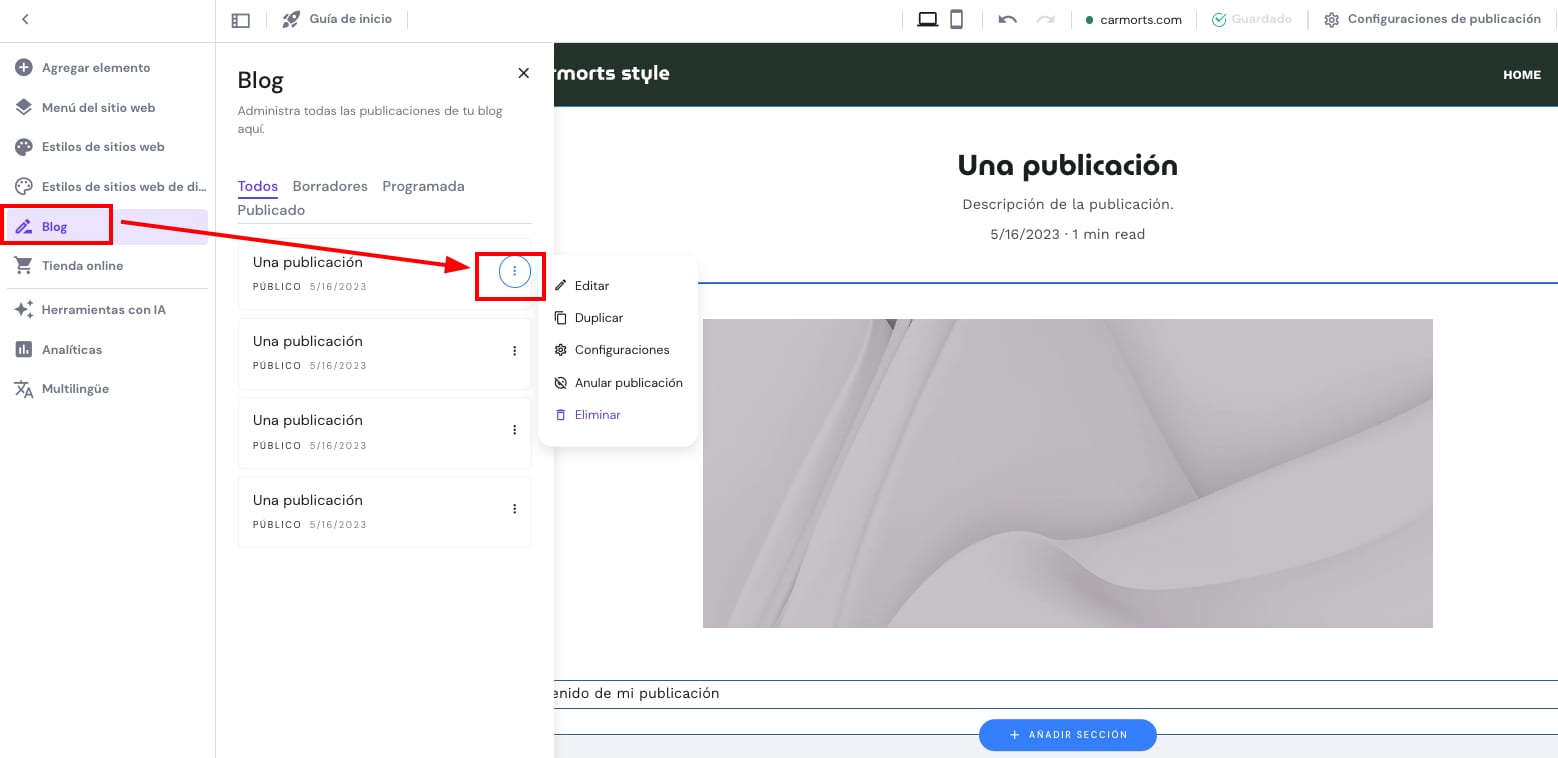Open Analíticas section
Screen dimensions: 1558x758
click(71, 350)
